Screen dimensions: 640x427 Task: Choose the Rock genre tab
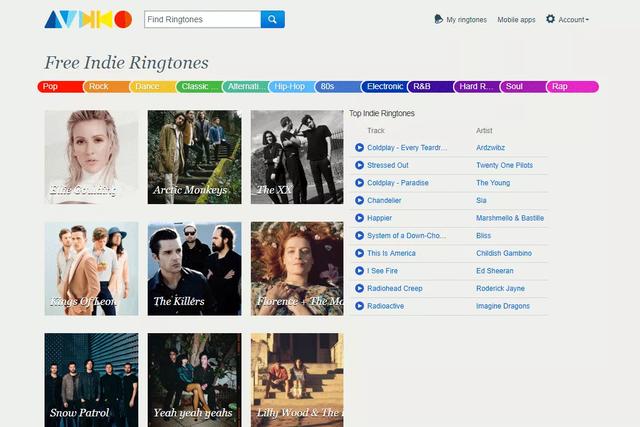[100, 87]
